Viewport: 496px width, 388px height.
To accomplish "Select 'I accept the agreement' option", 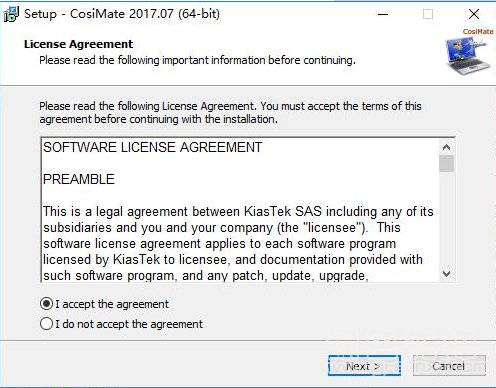I will coord(46,304).
